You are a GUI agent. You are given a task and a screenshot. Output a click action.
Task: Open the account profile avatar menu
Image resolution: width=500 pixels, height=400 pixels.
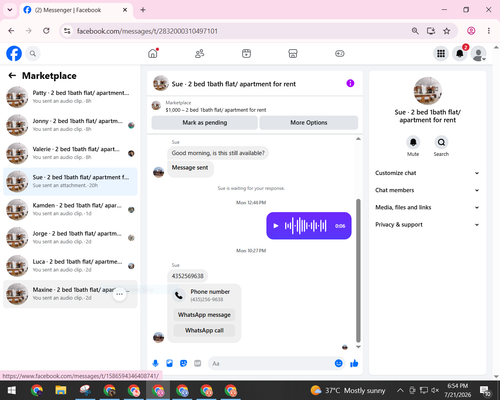coord(478,54)
